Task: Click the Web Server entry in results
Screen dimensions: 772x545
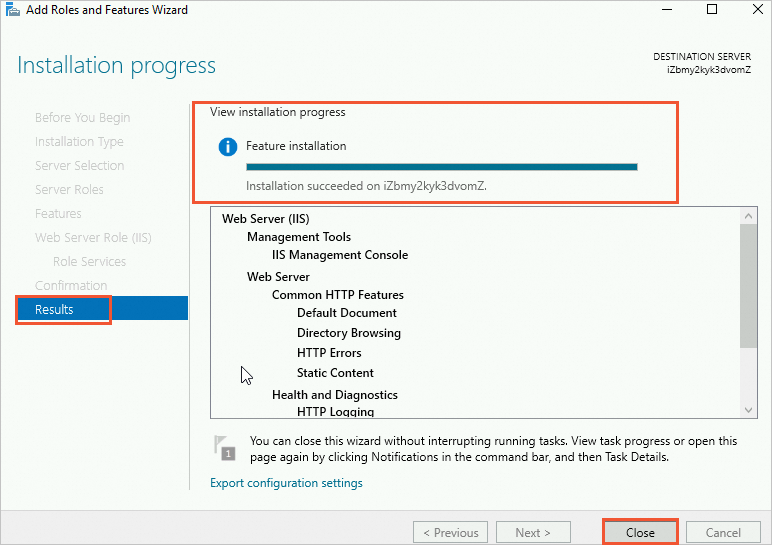Action: coord(278,277)
